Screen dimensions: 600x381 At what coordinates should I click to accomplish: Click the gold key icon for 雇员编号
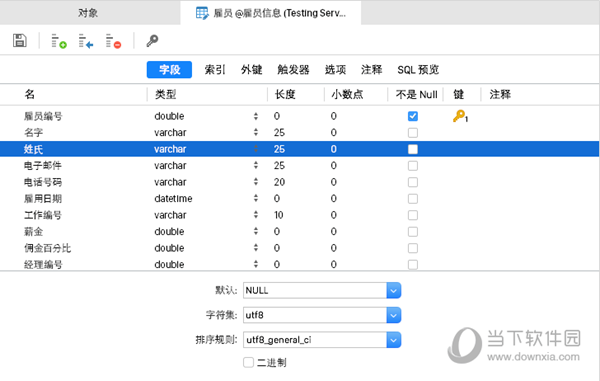(x=460, y=116)
